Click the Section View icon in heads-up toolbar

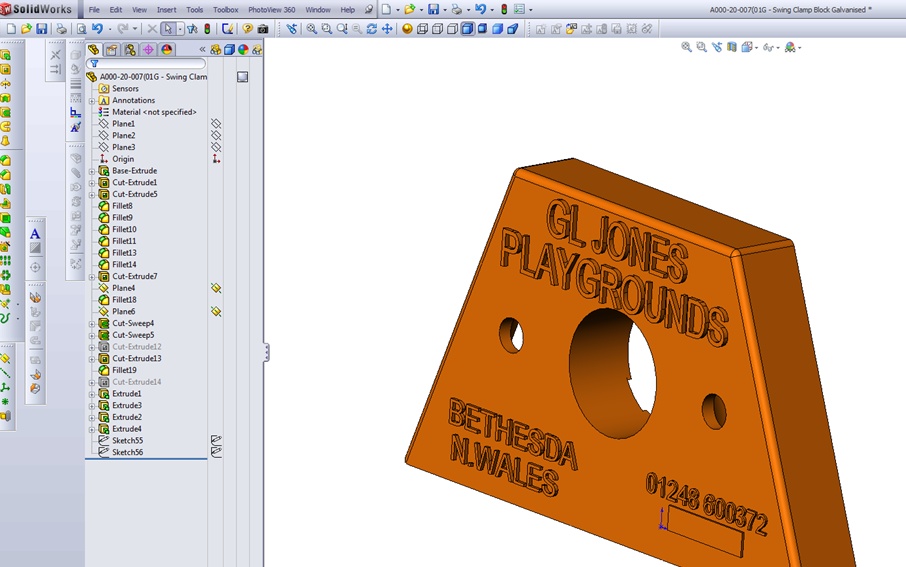coord(732,47)
